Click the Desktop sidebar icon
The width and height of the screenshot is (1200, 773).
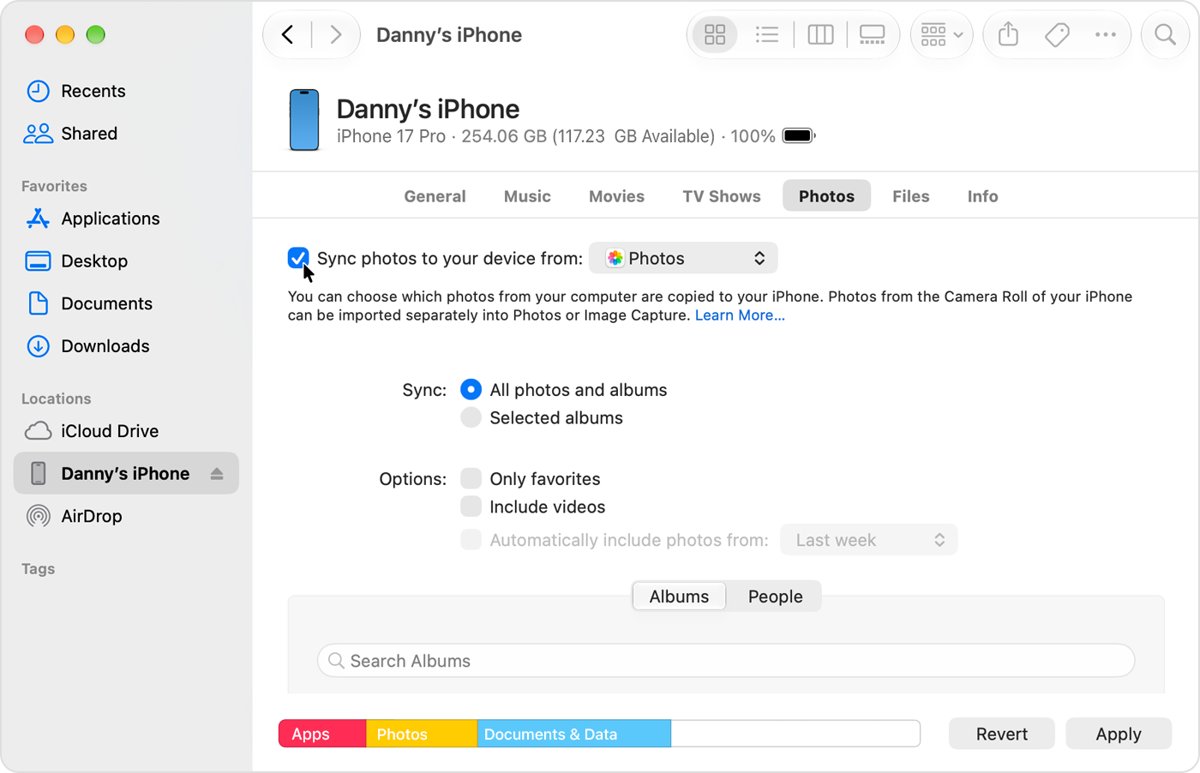(x=38, y=261)
